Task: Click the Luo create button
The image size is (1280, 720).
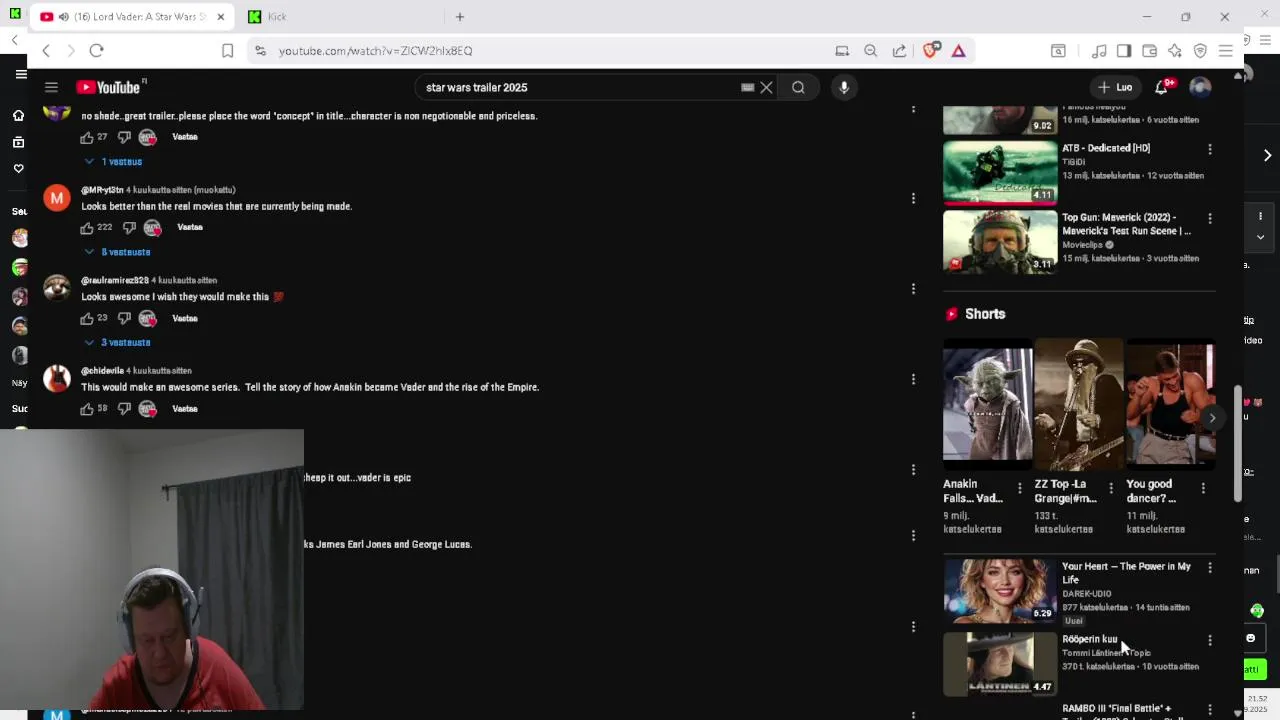Action: coord(1114,87)
